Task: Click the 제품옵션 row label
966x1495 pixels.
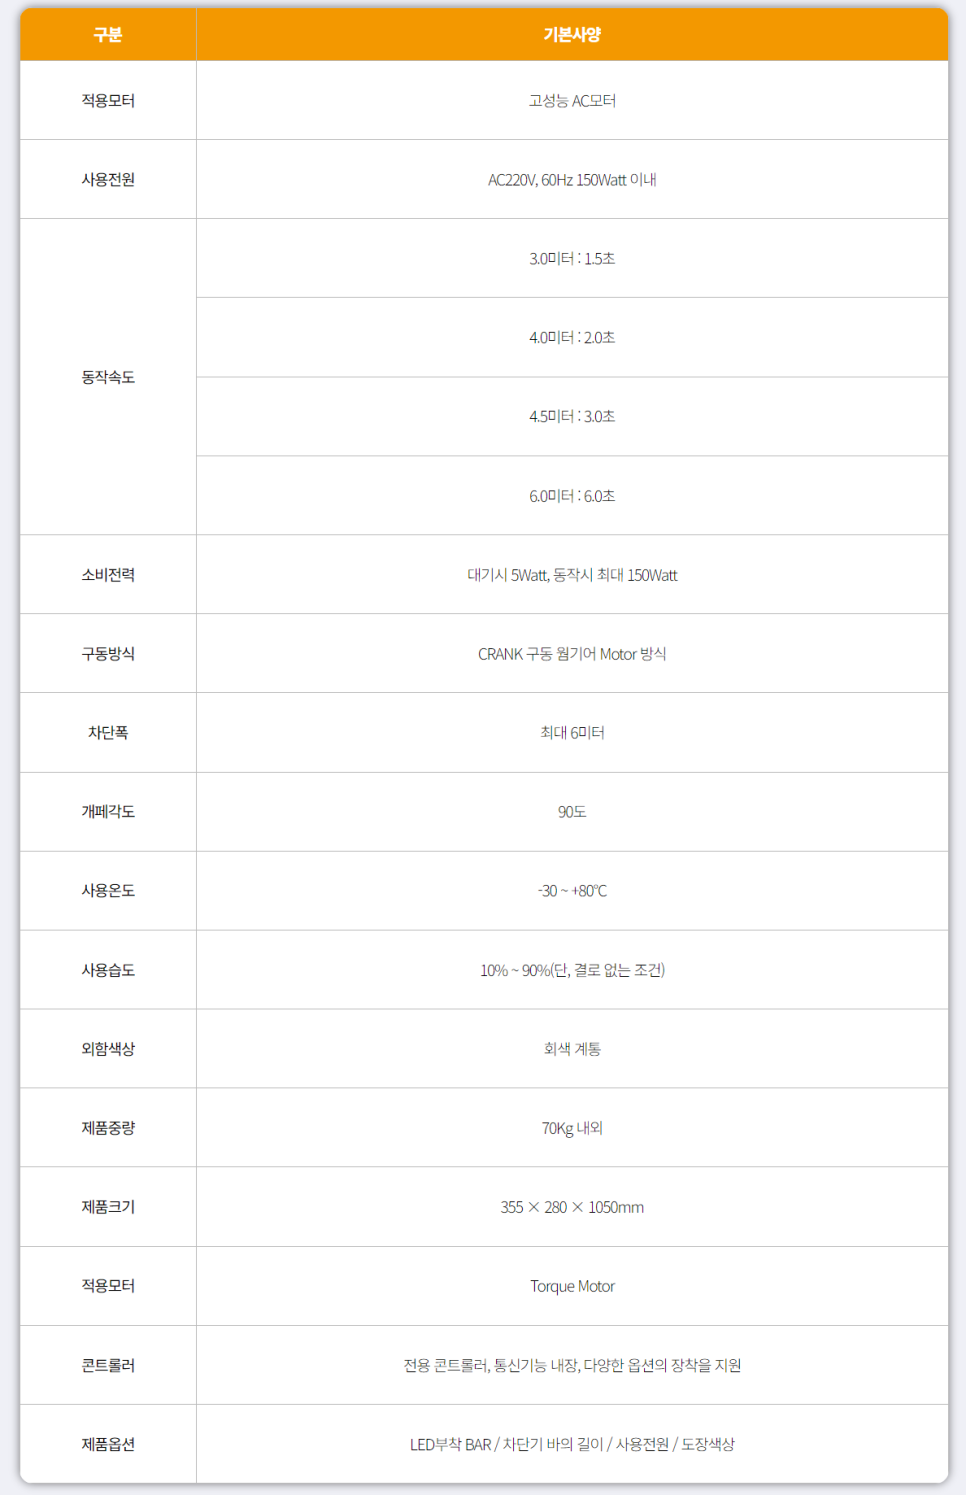Action: click(x=108, y=1444)
